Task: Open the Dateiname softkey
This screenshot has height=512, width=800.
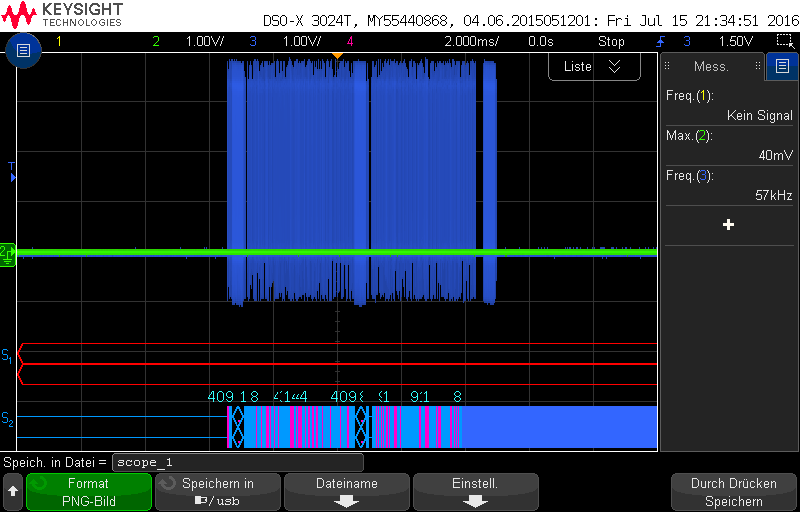Action: click(x=346, y=491)
